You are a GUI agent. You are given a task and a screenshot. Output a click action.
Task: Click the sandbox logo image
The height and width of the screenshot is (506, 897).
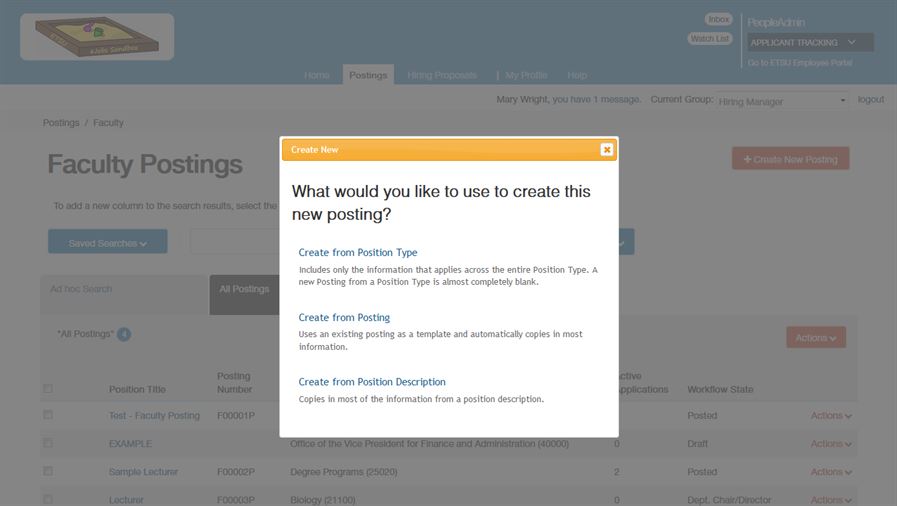tap(97, 37)
